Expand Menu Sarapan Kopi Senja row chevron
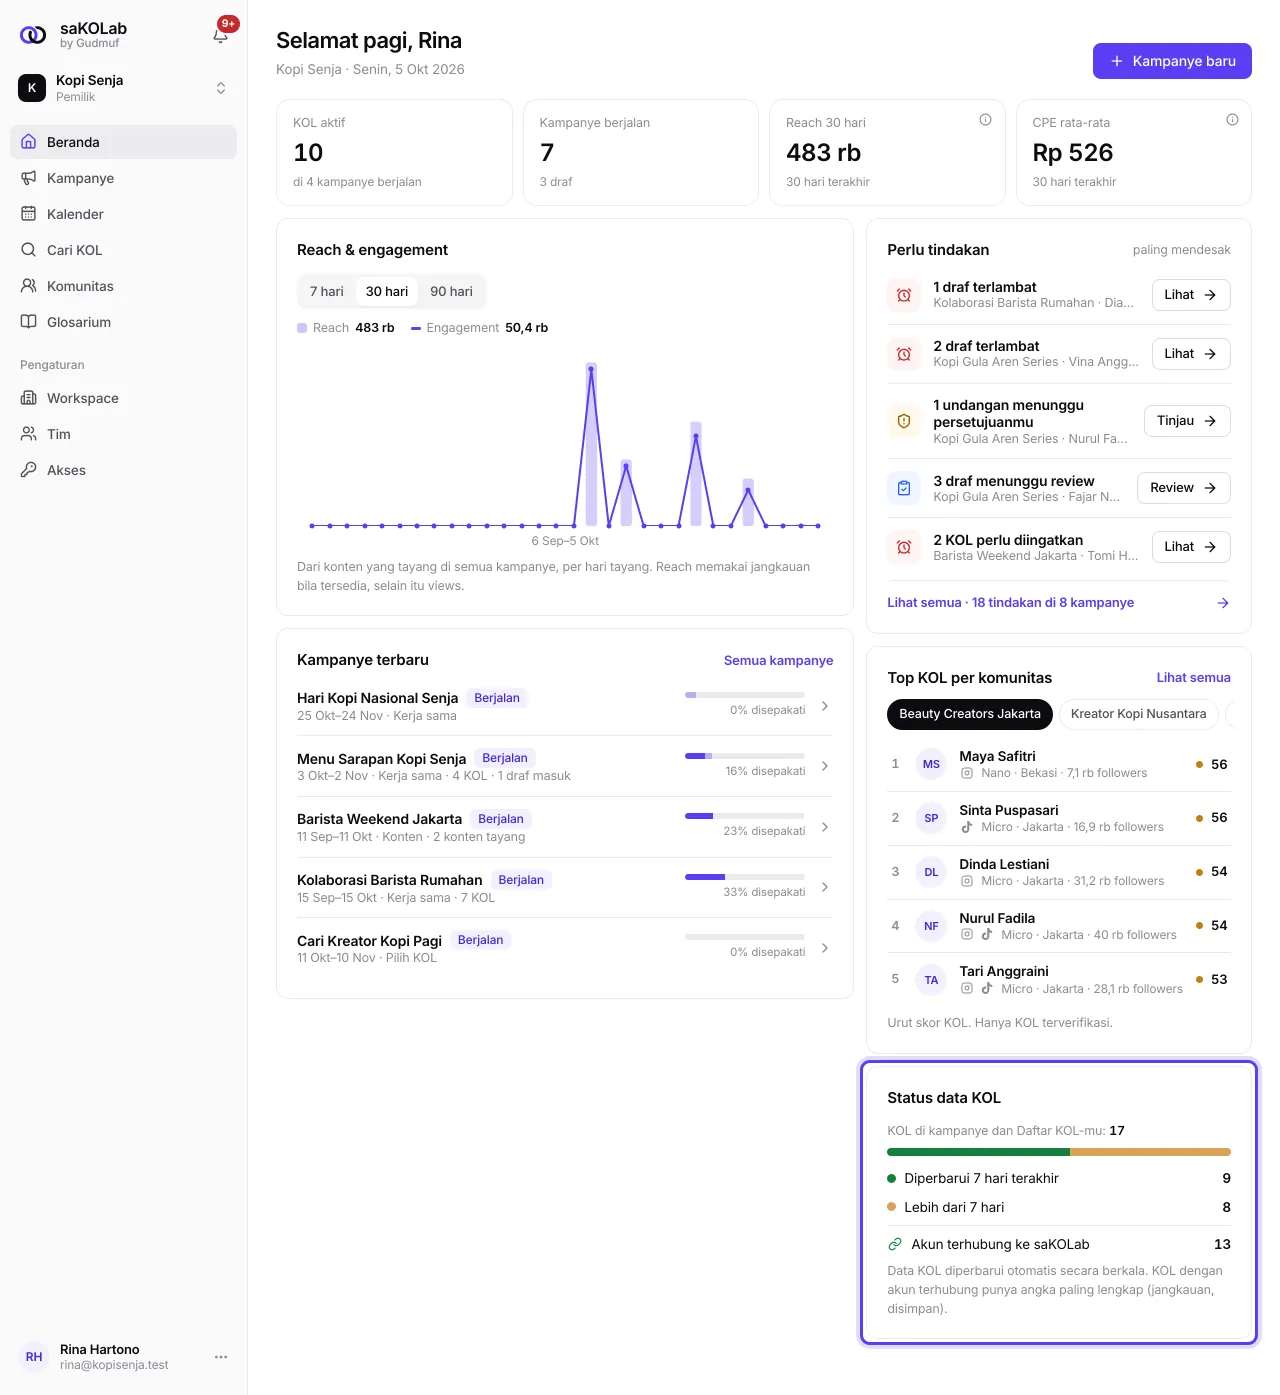This screenshot has height=1395, width=1280. (x=825, y=766)
